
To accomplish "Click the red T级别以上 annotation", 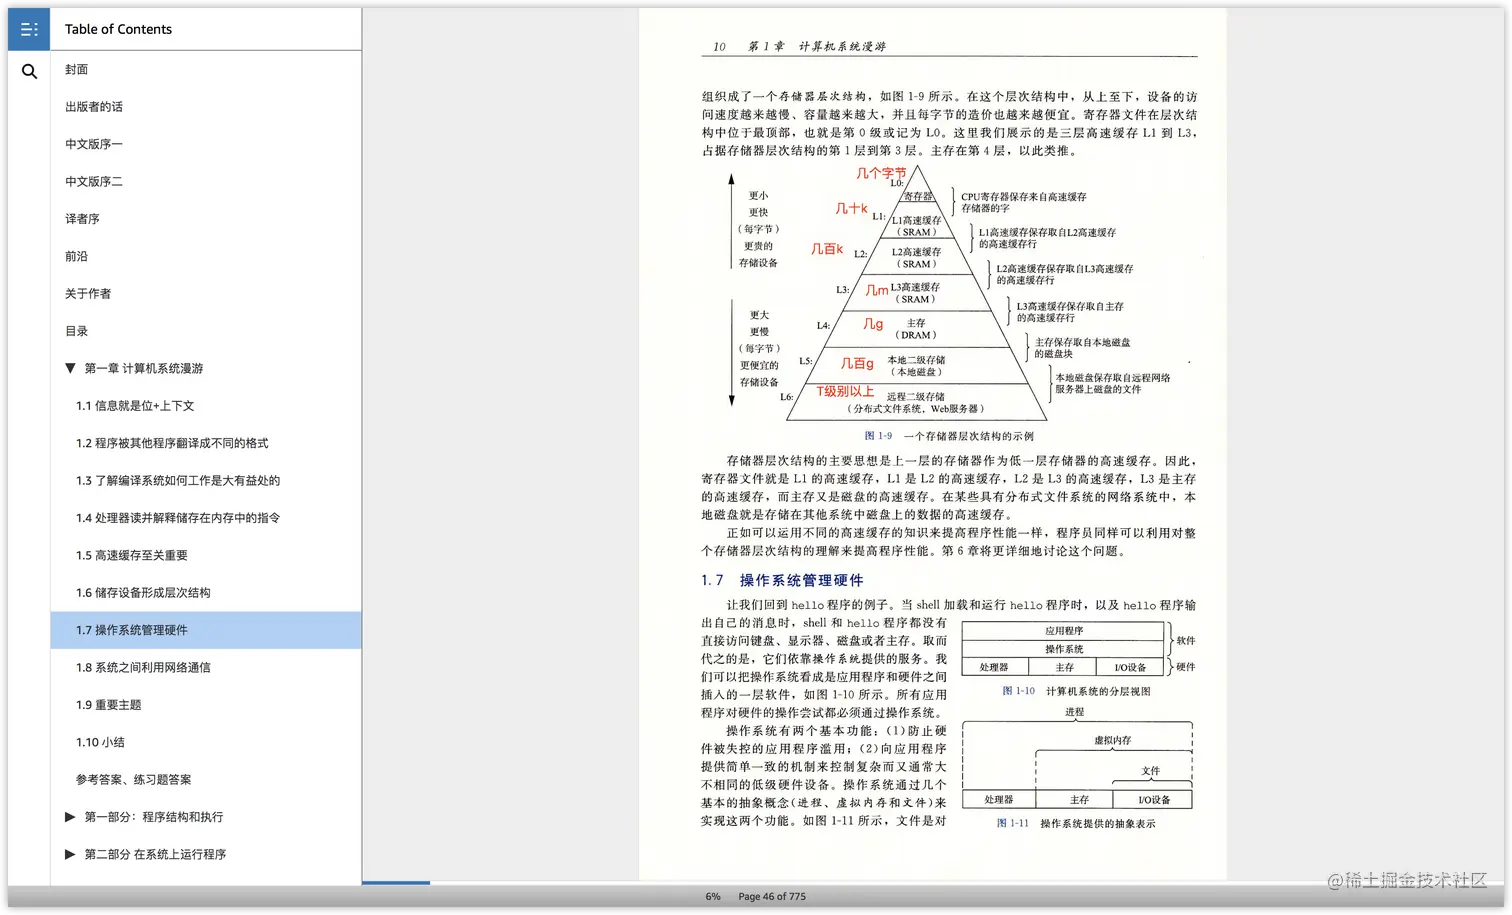I will pyautogui.click(x=845, y=391).
